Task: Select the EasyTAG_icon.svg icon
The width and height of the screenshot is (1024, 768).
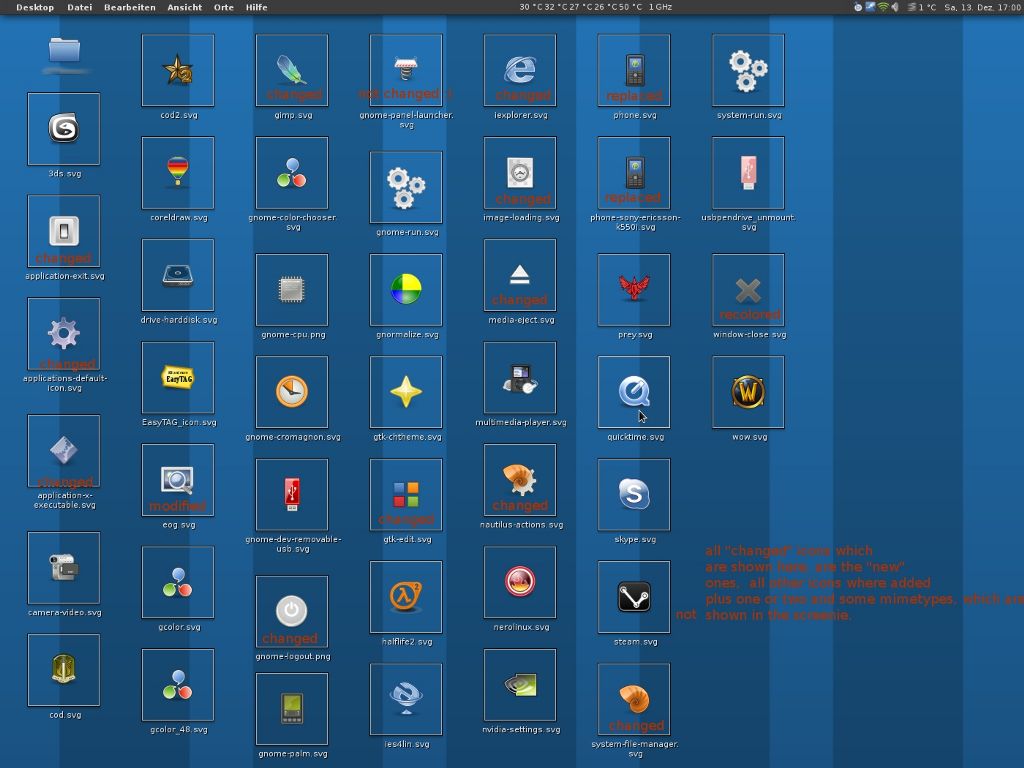Action: point(178,377)
